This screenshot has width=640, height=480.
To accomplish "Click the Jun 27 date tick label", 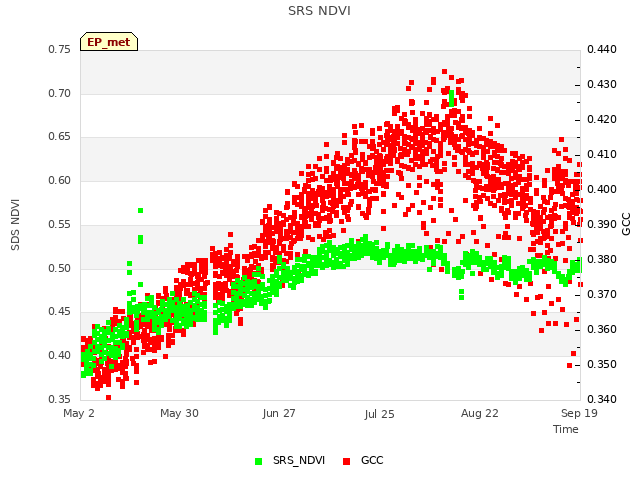I will [x=279, y=413].
